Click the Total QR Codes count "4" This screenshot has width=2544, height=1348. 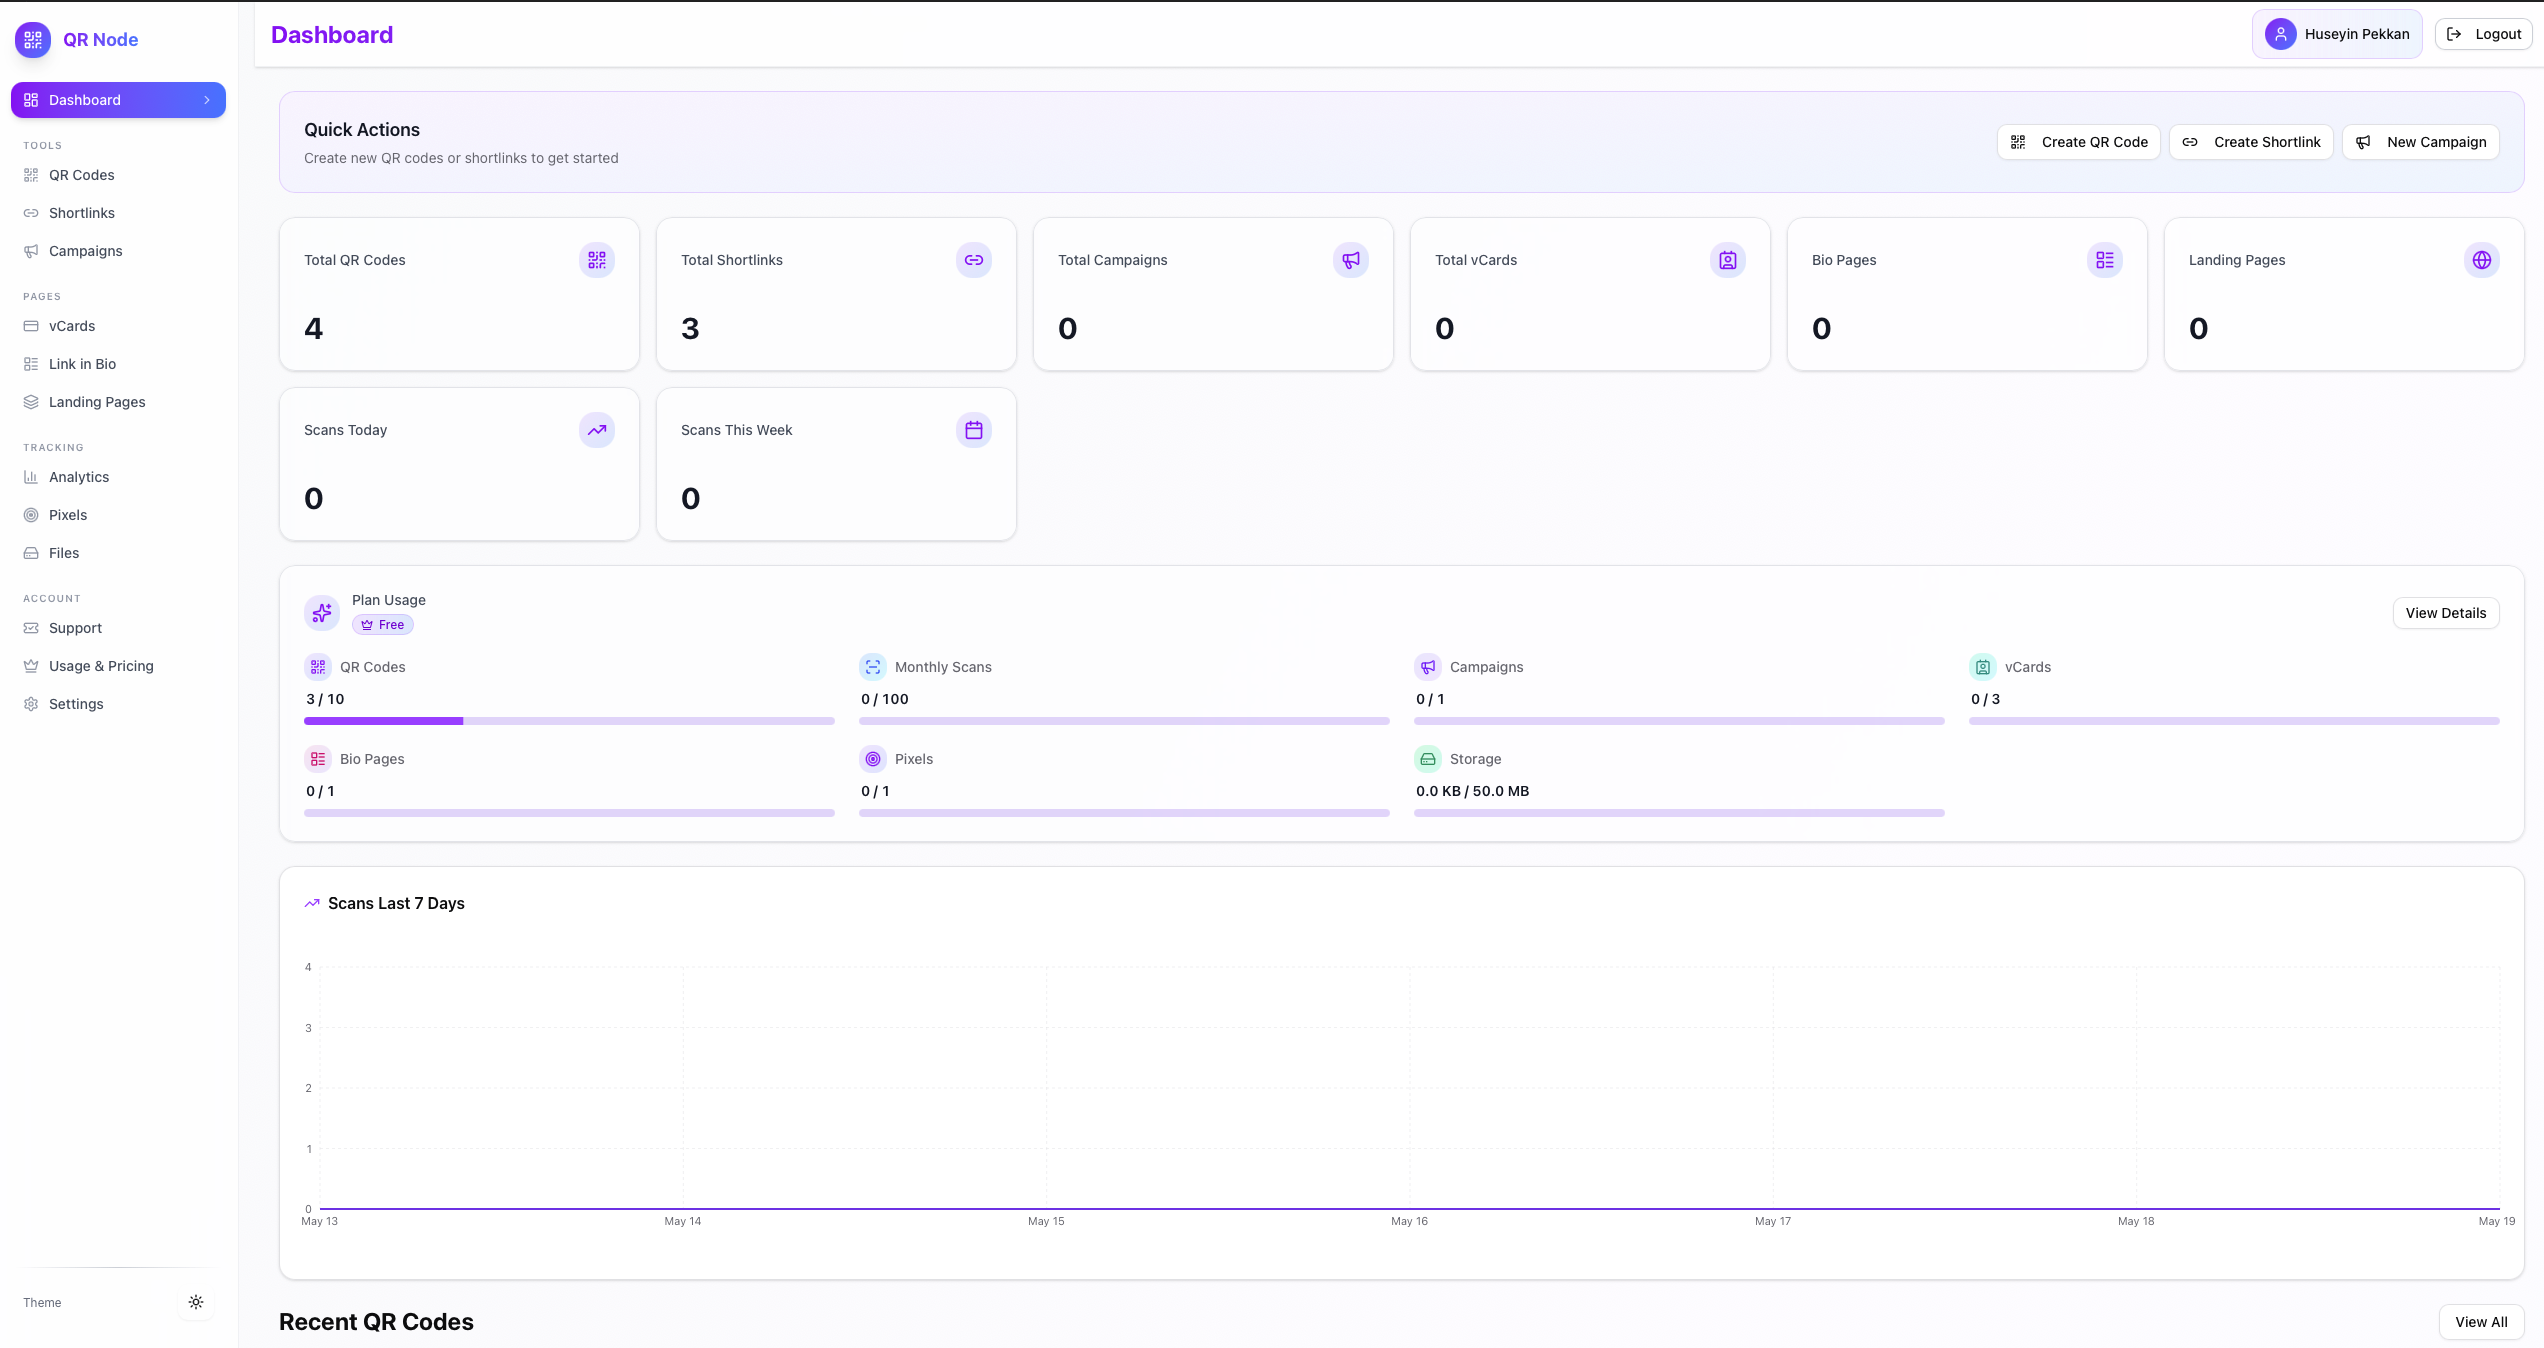pyautogui.click(x=314, y=329)
